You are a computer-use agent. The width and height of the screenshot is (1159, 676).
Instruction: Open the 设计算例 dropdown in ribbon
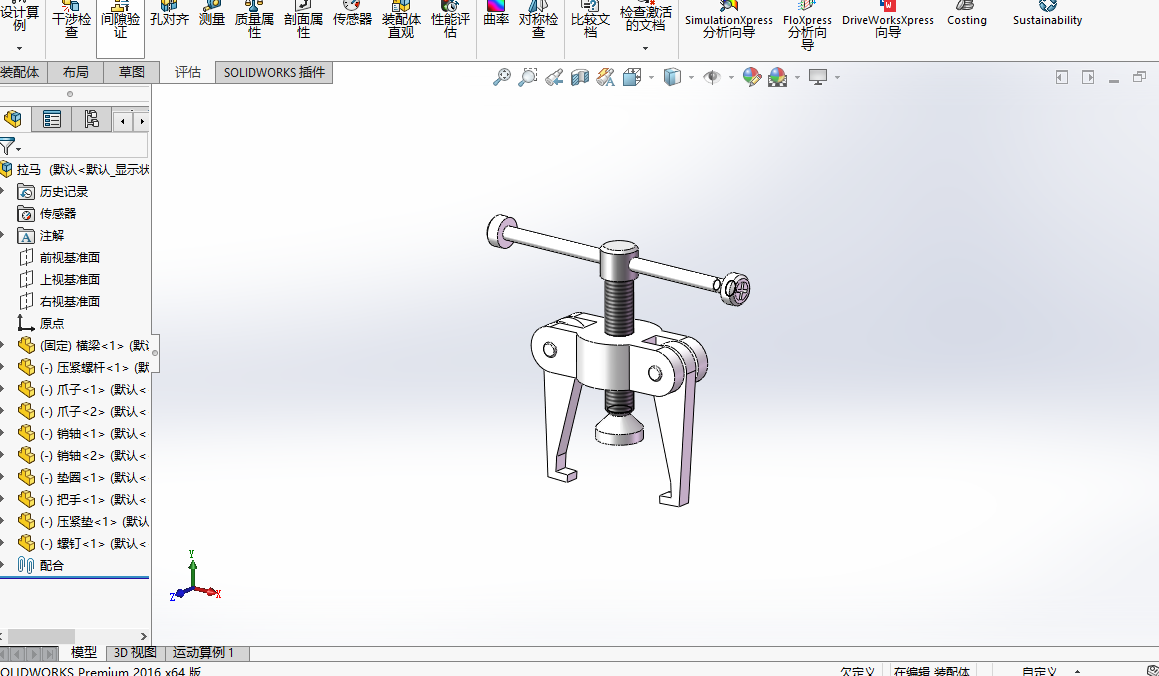(20, 48)
